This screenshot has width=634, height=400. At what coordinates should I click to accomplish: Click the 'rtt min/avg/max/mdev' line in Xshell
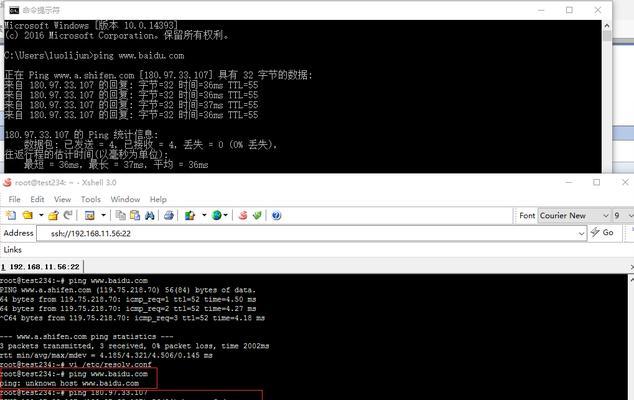[x=106, y=355]
